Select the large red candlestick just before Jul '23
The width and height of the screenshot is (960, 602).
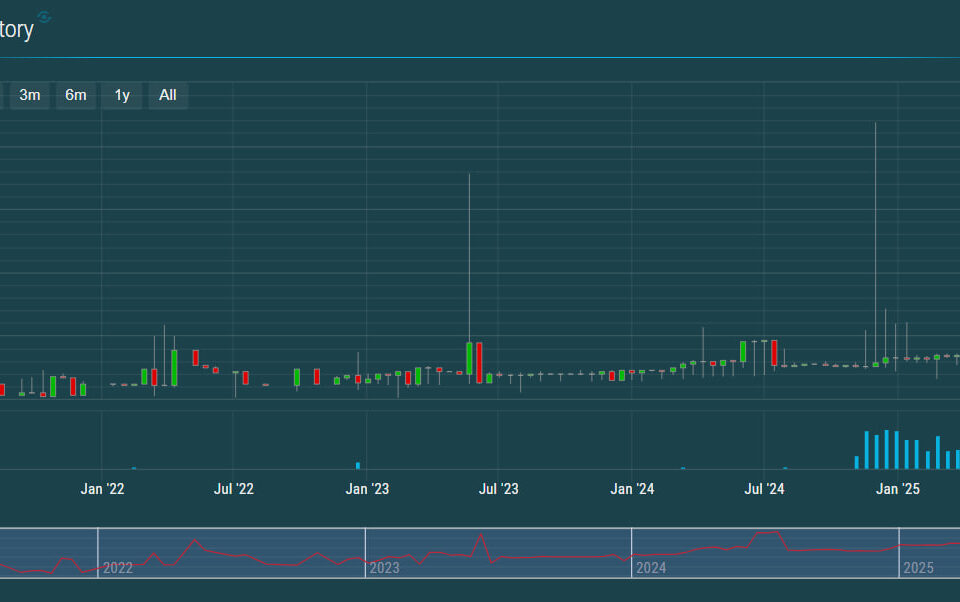click(x=479, y=363)
